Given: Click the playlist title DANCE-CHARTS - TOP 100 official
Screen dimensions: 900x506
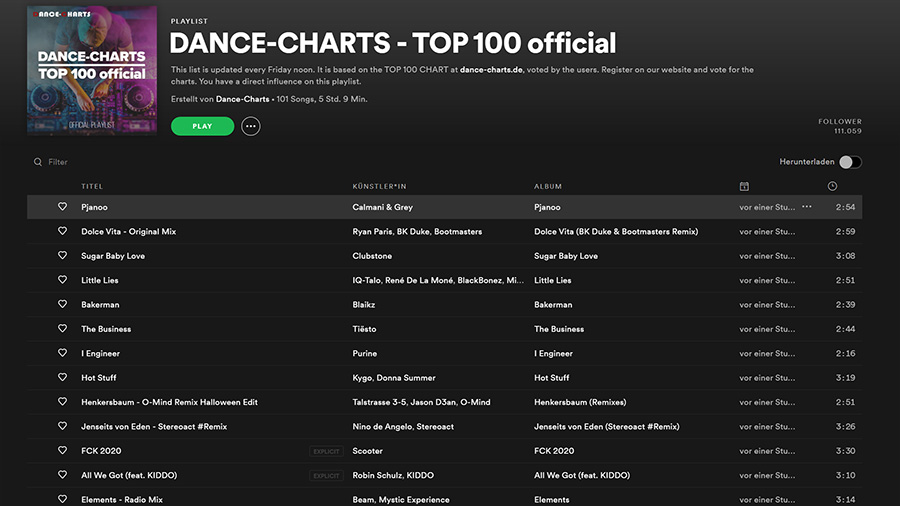Looking at the screenshot, I should click(393, 43).
